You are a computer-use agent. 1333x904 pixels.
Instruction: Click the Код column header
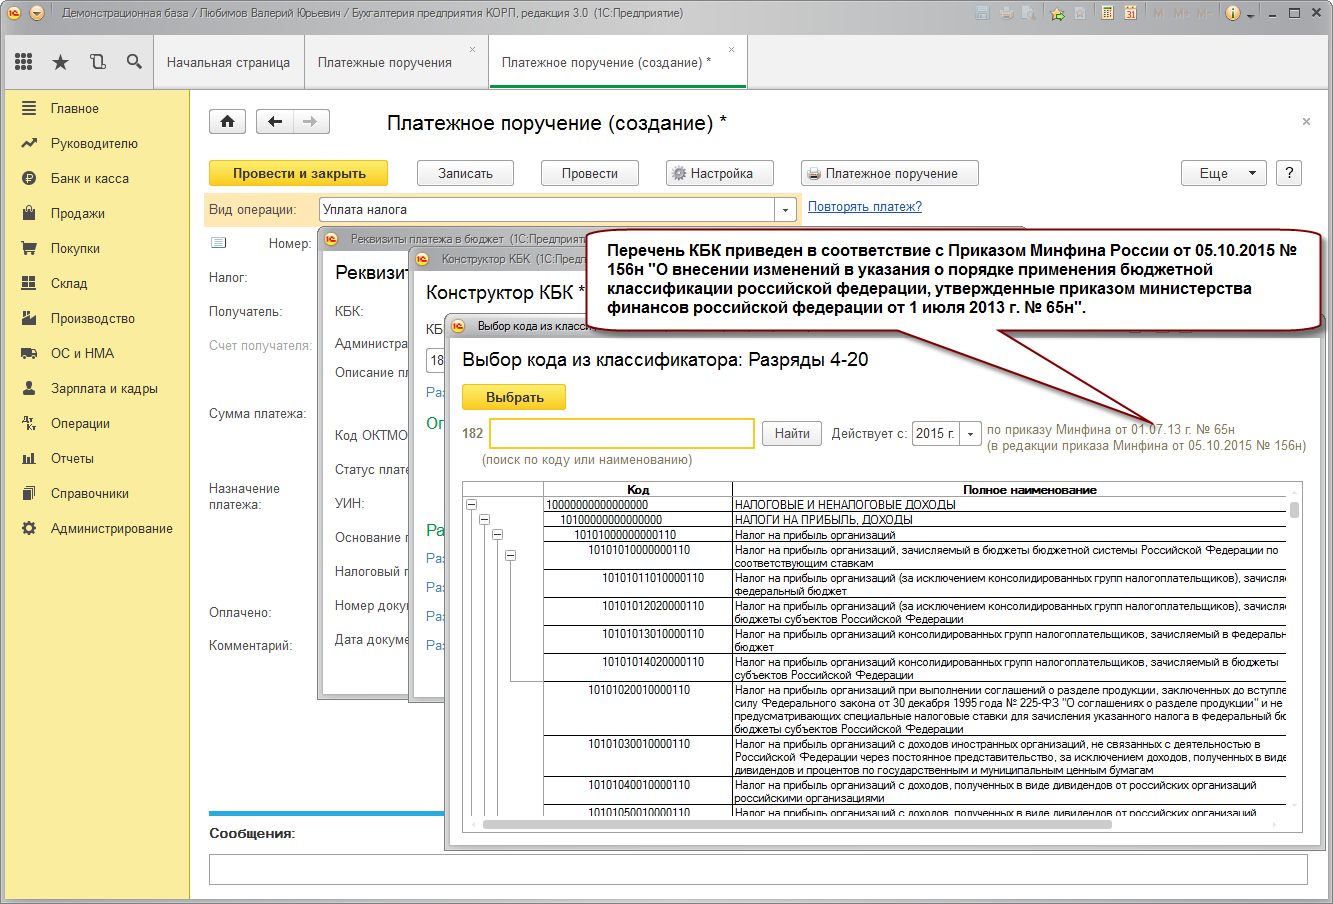[638, 490]
